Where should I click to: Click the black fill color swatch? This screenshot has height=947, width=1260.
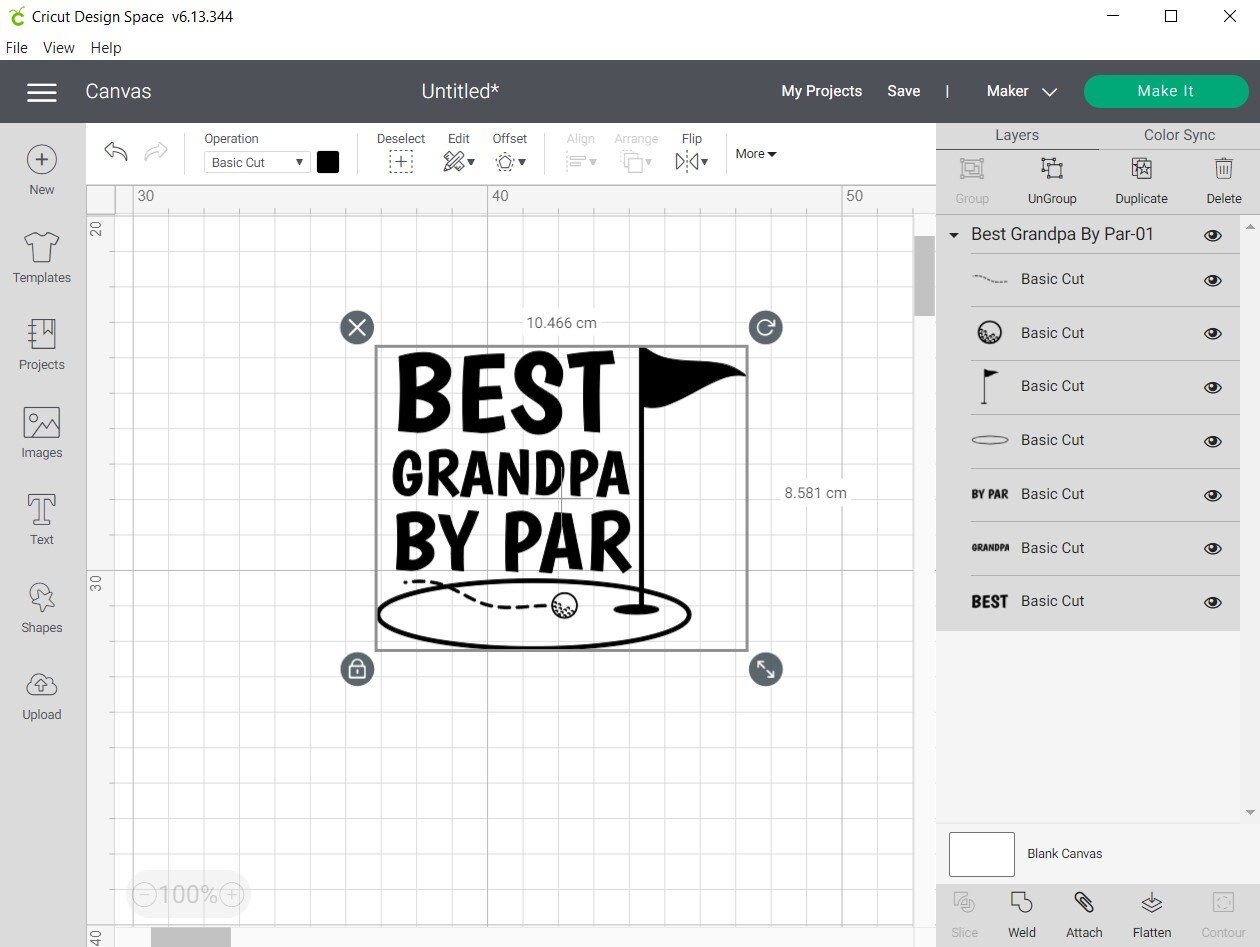328,161
